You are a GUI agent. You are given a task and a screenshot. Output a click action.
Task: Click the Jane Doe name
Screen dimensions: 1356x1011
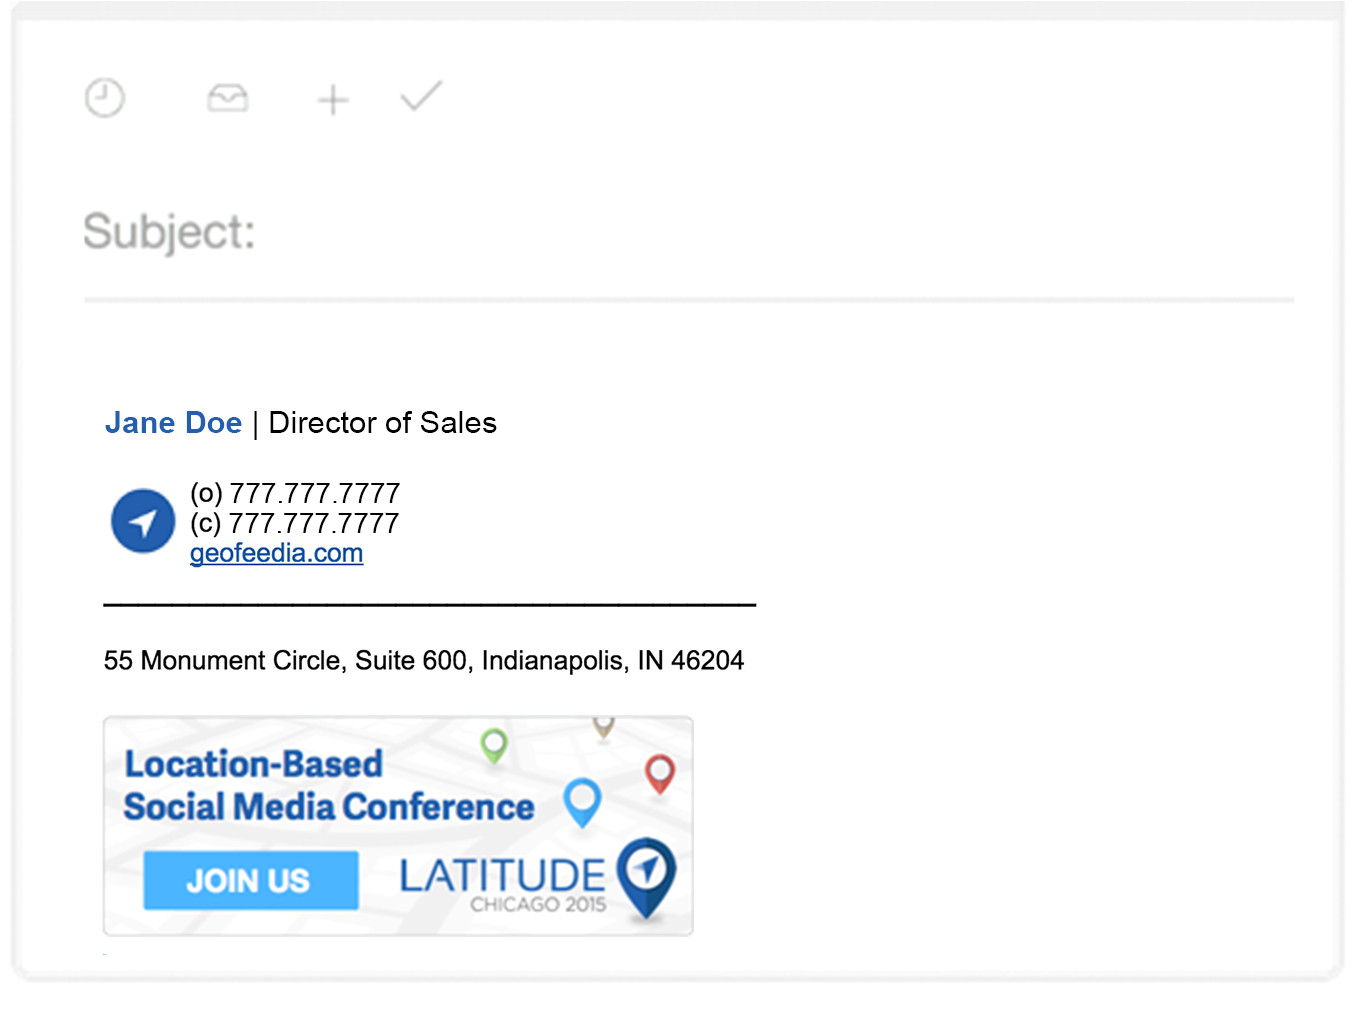173,423
